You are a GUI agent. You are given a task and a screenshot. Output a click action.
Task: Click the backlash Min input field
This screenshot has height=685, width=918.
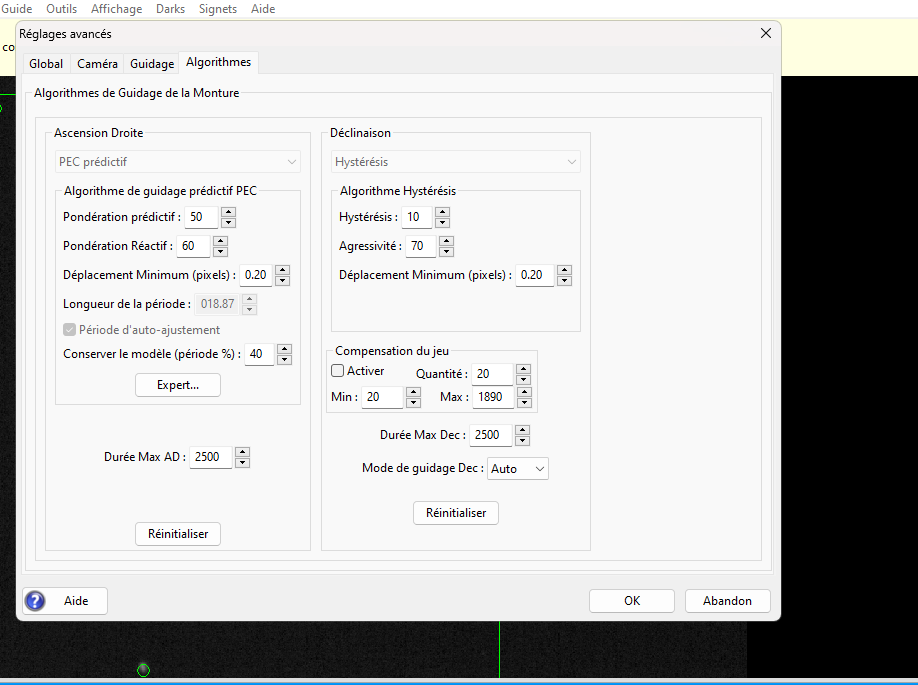point(382,397)
